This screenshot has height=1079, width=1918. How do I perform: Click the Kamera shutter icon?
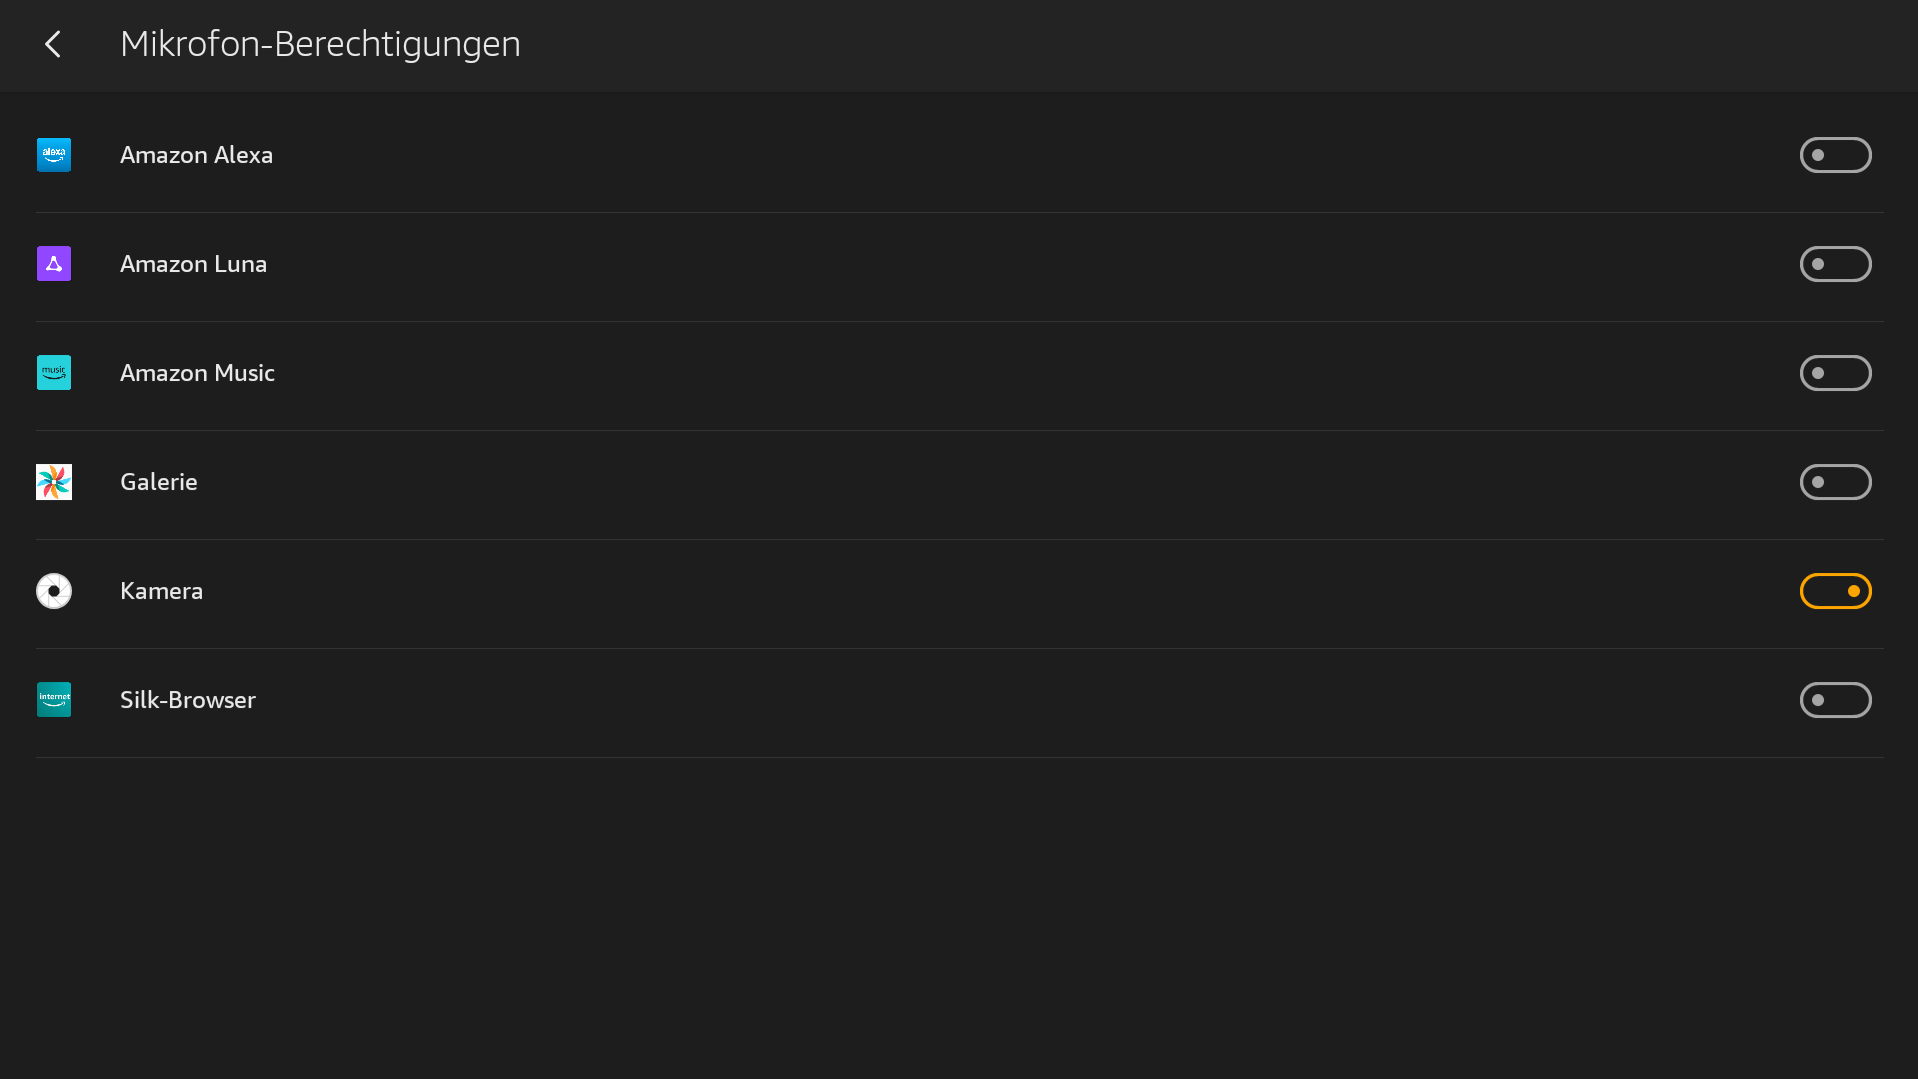pos(54,591)
